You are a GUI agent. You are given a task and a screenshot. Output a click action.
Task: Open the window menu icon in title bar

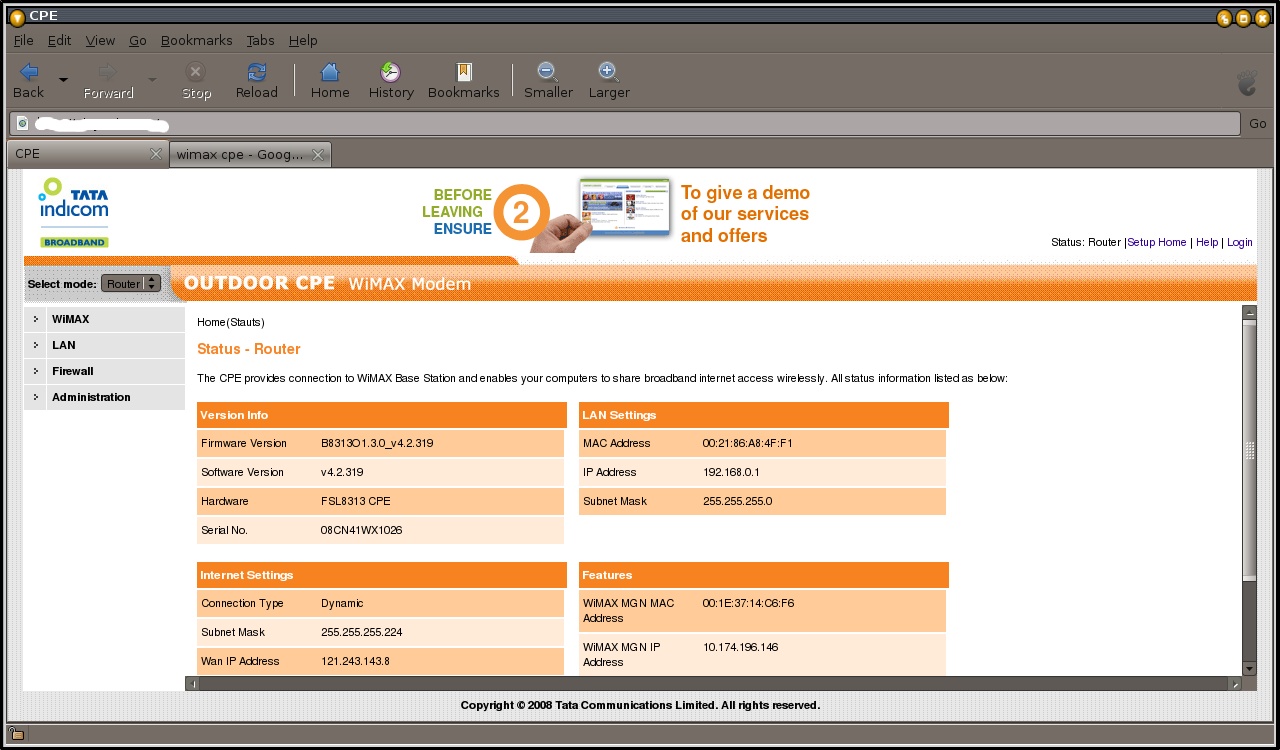pyautogui.click(x=17, y=17)
